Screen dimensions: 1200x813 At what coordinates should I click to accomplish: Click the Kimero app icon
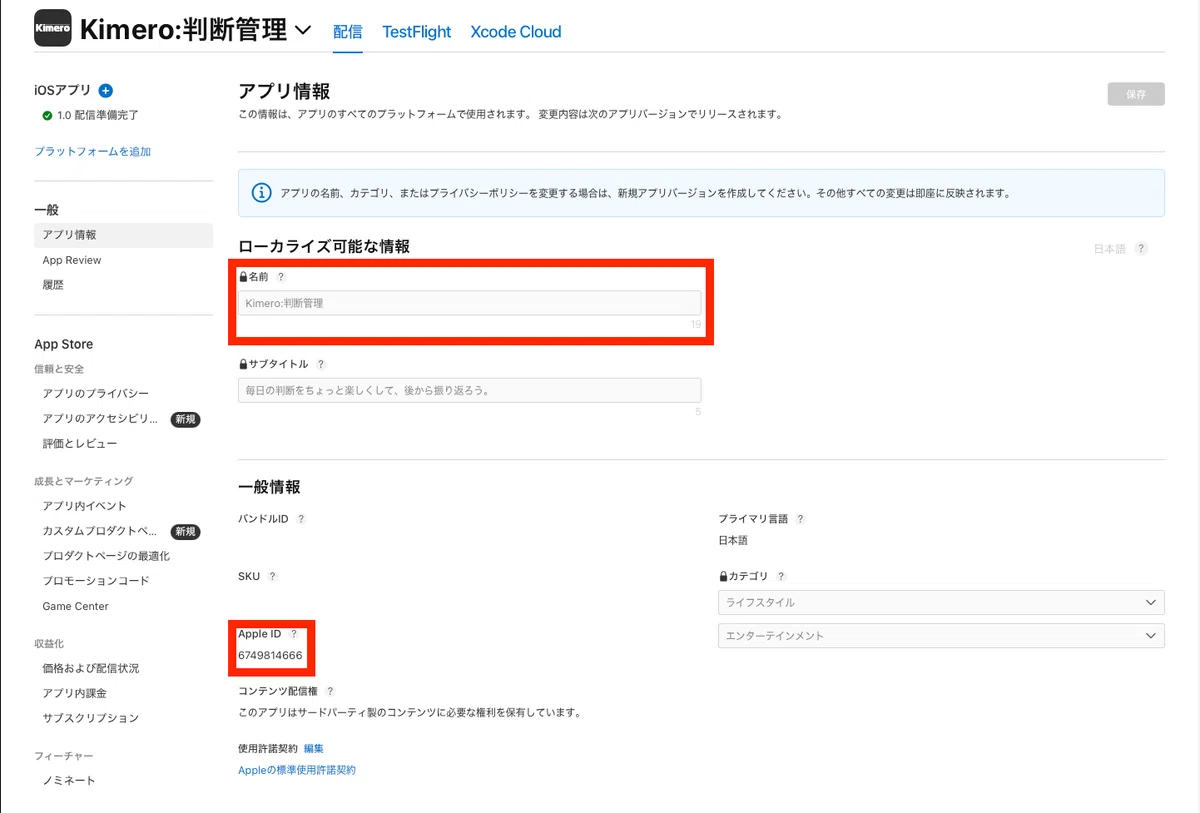(52, 28)
